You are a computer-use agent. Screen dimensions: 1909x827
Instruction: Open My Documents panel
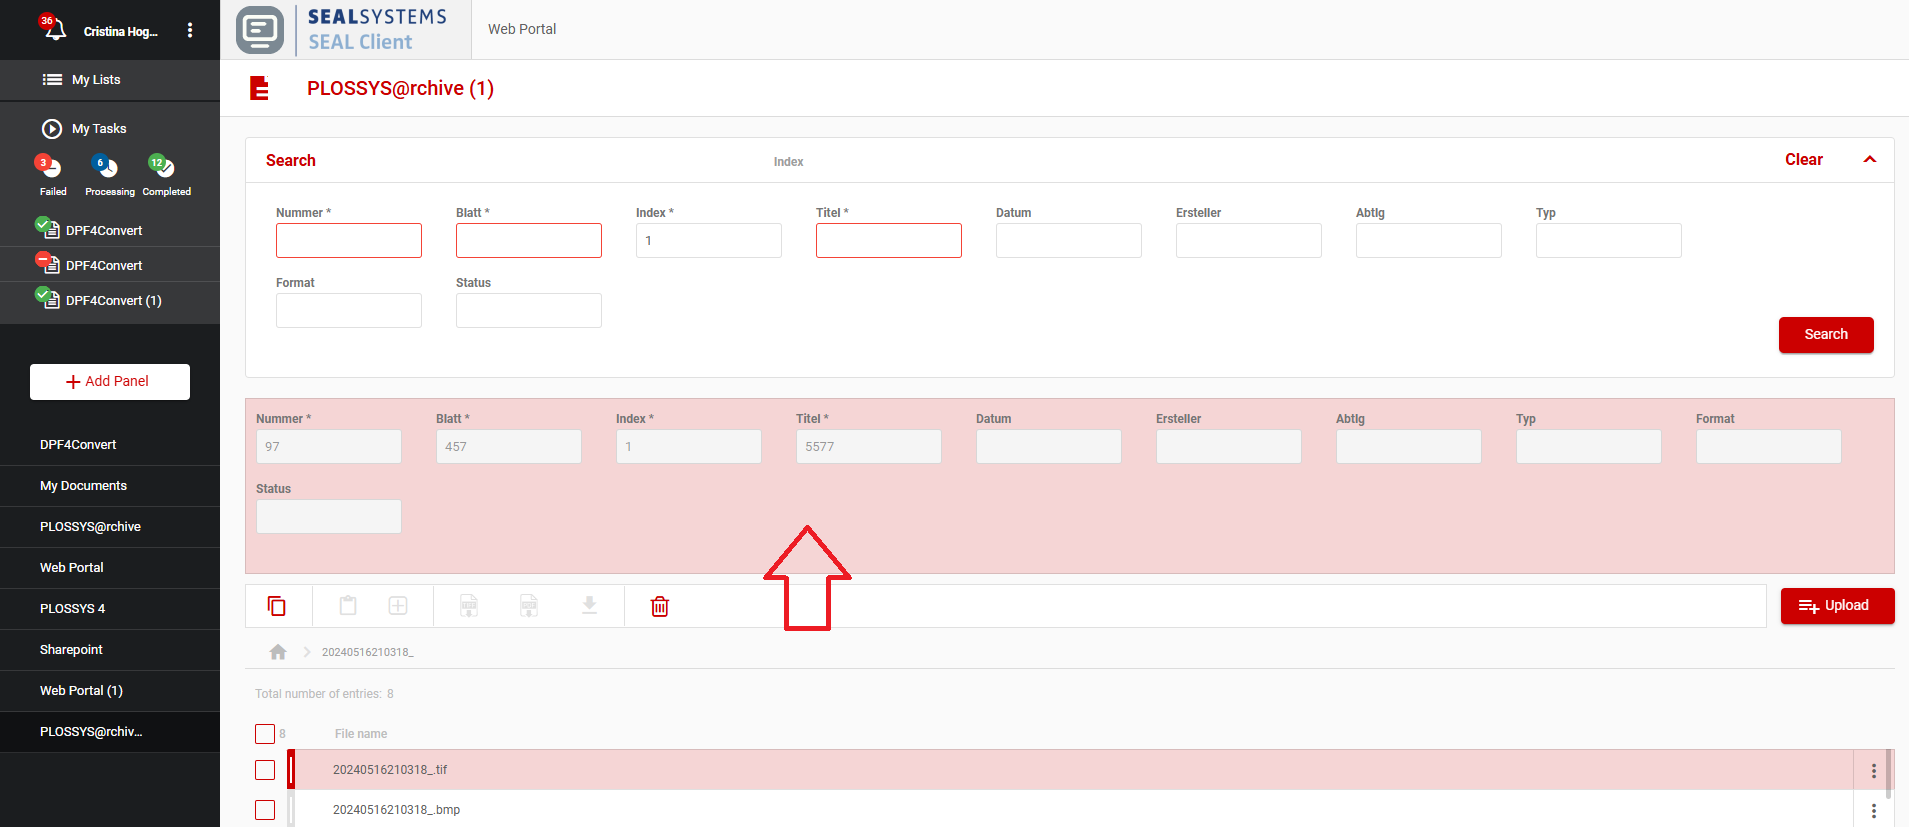[x=84, y=486]
